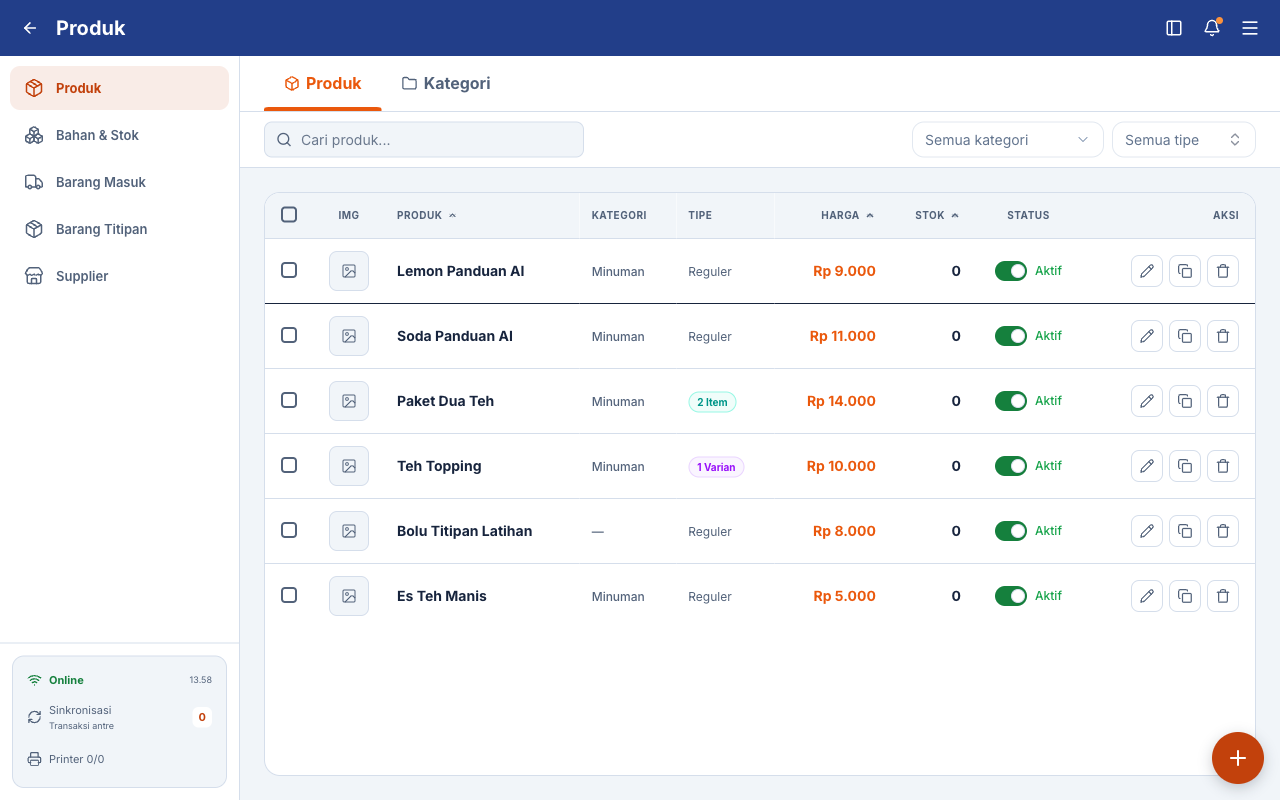The height and width of the screenshot is (800, 1280).
Task: Open the Semua kategori dropdown
Action: coord(1008,140)
